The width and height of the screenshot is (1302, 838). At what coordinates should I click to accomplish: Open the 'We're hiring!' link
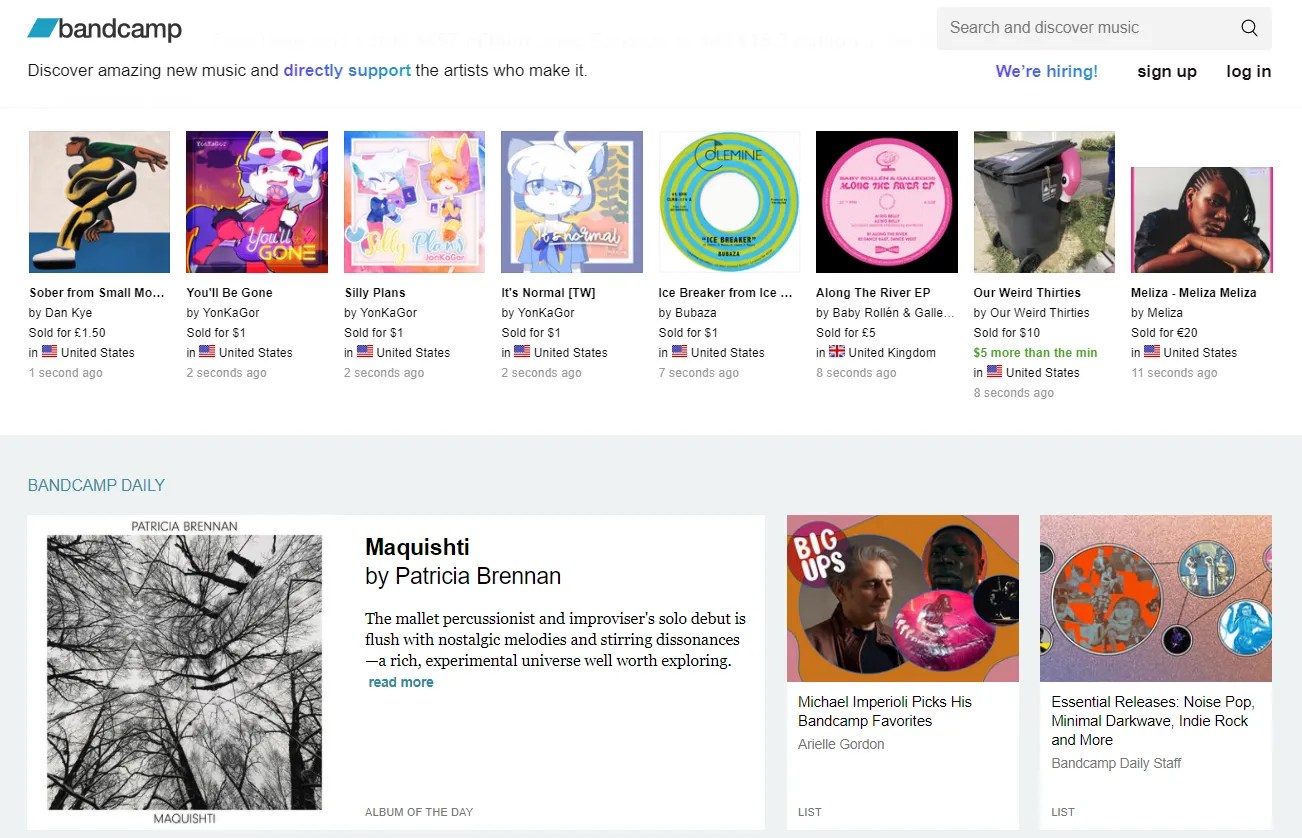coord(1046,71)
